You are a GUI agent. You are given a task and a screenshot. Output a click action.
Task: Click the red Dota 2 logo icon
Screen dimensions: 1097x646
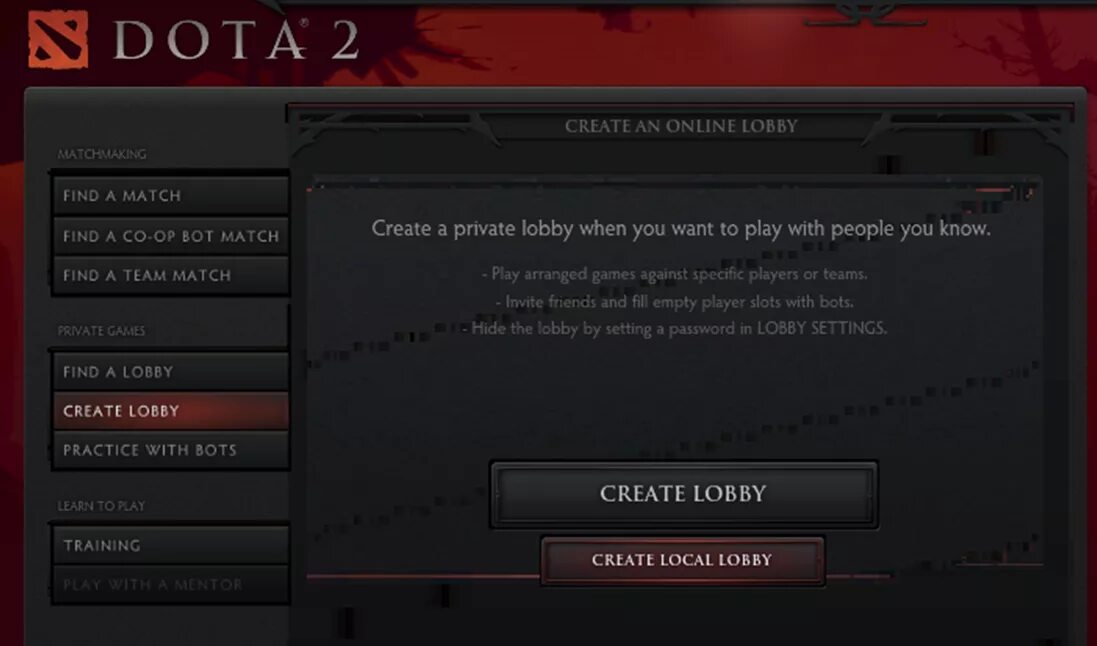(58, 40)
